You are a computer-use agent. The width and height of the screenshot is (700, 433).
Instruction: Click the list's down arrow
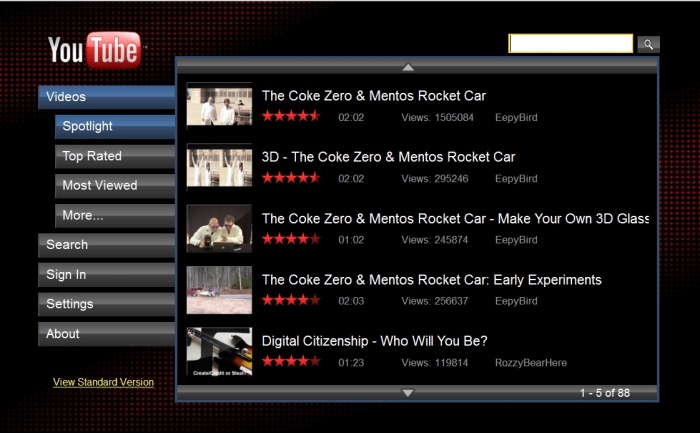tap(408, 393)
